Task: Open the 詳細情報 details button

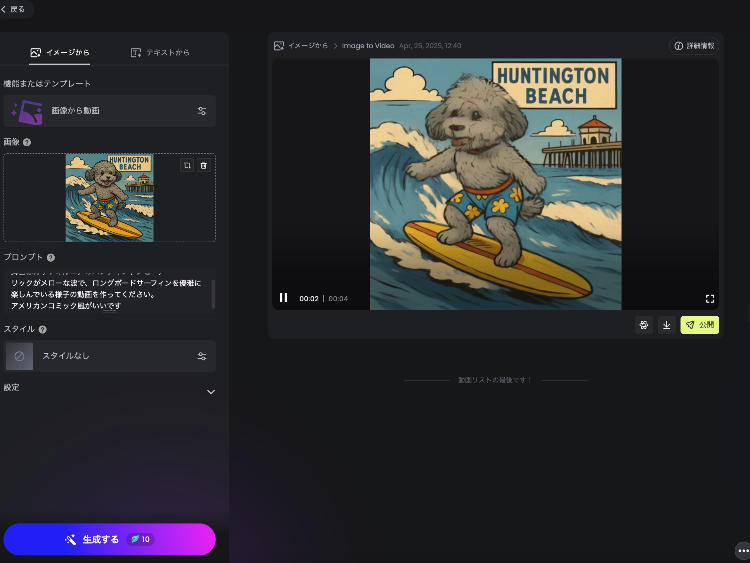Action: (x=694, y=46)
